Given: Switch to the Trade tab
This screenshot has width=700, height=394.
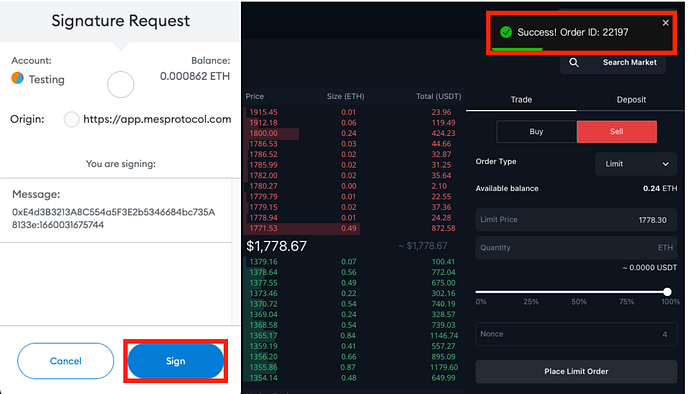Looking at the screenshot, I should (521, 100).
